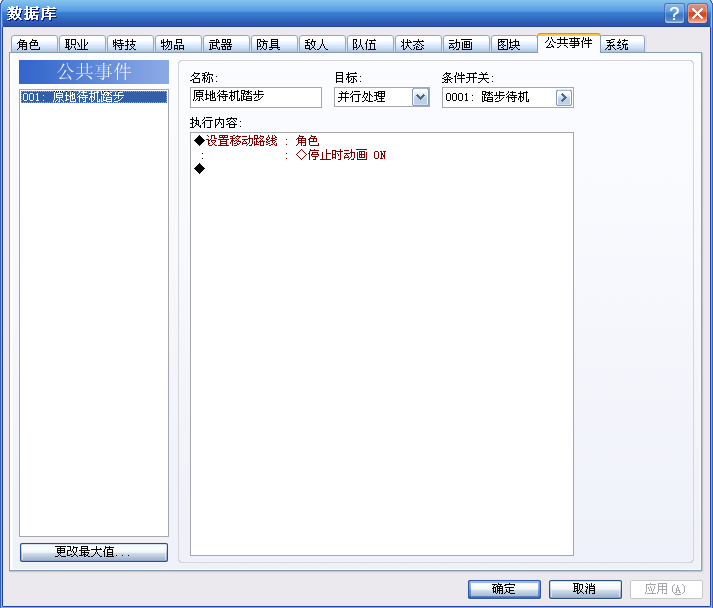The height and width of the screenshot is (608, 713).
Task: Click the 公共事件 tab
Action: click(568, 43)
